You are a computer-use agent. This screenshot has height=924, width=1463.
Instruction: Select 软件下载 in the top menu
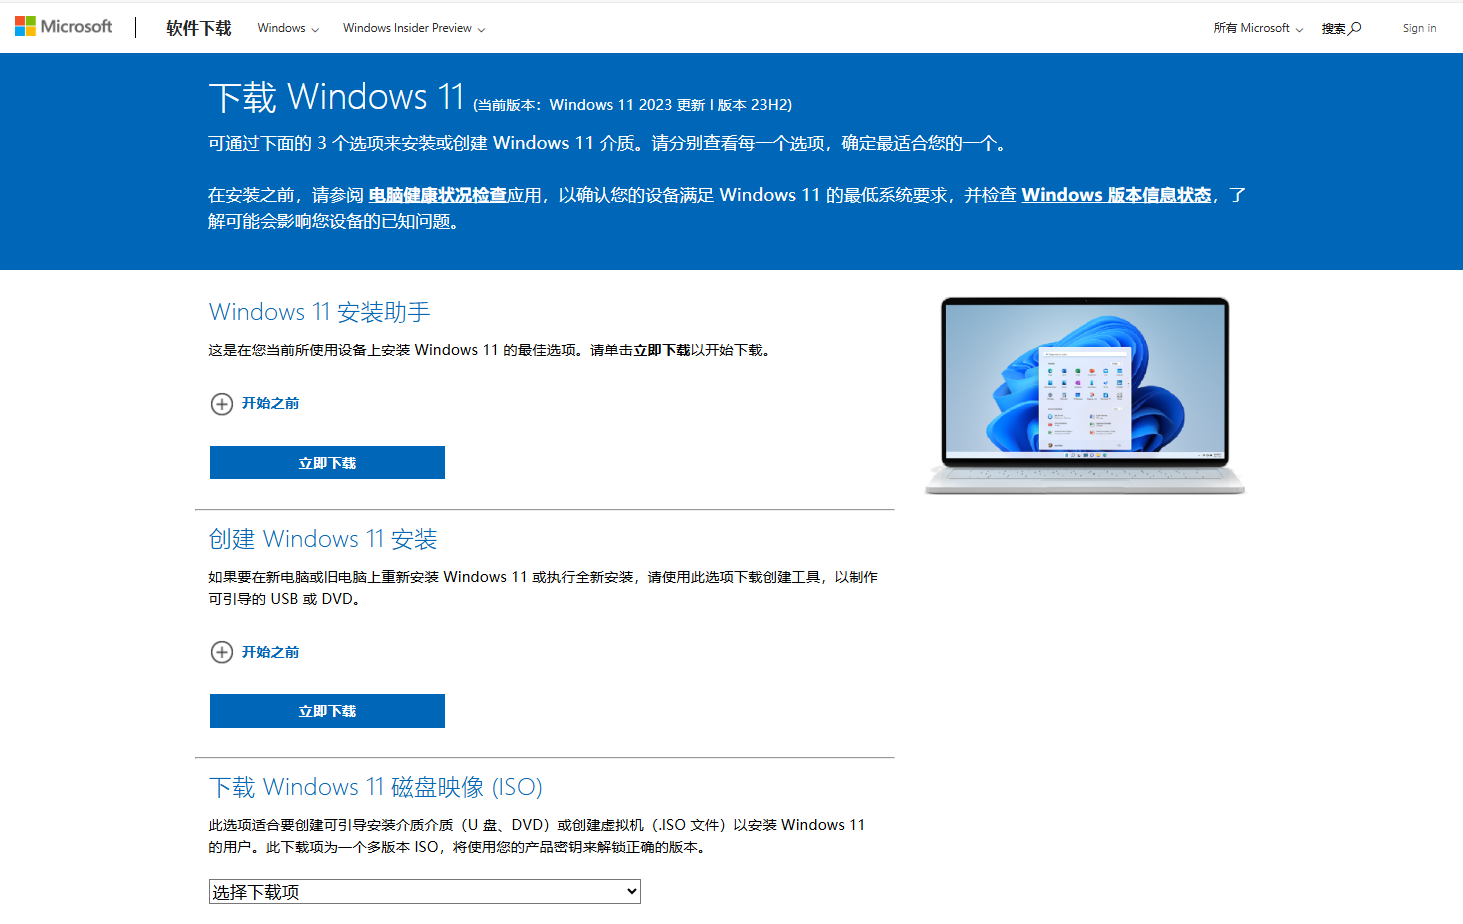197,27
